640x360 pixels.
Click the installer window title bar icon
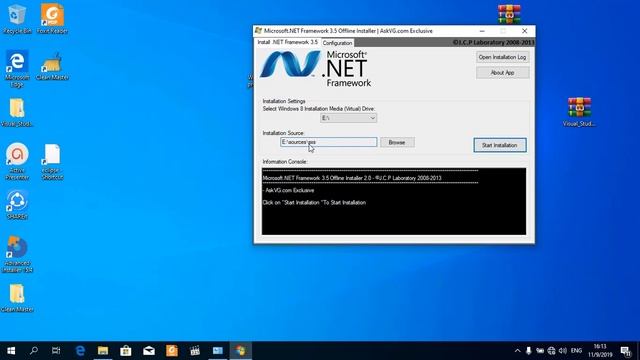tap(258, 31)
